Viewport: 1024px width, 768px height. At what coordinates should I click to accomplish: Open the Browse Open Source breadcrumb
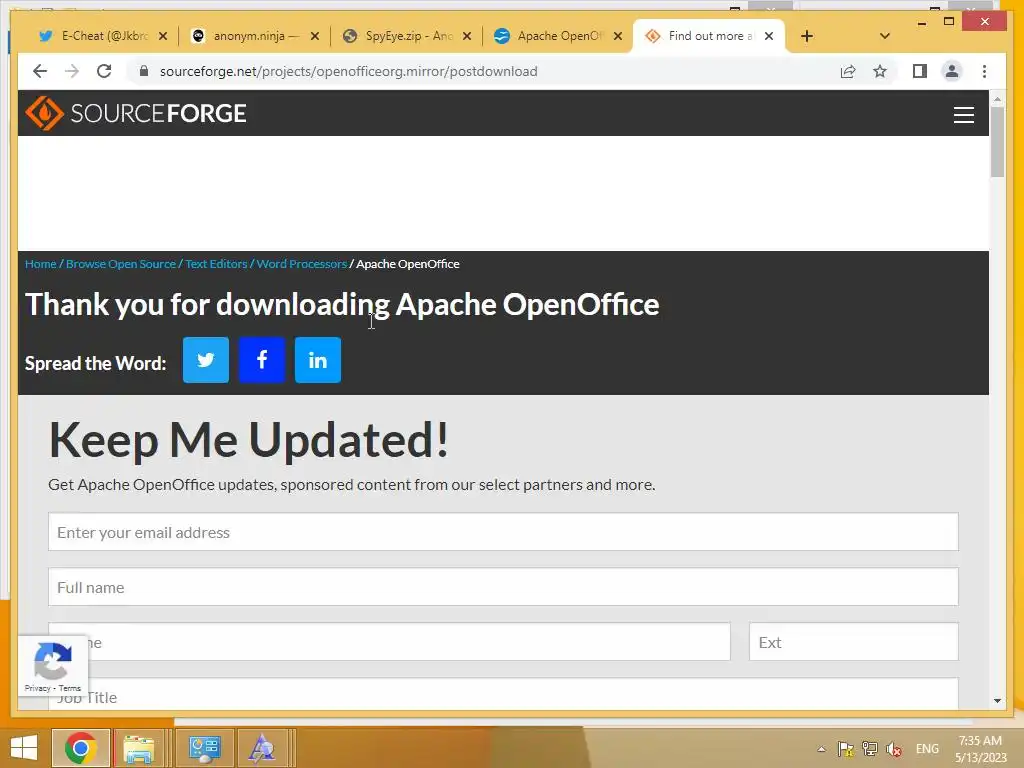point(121,264)
